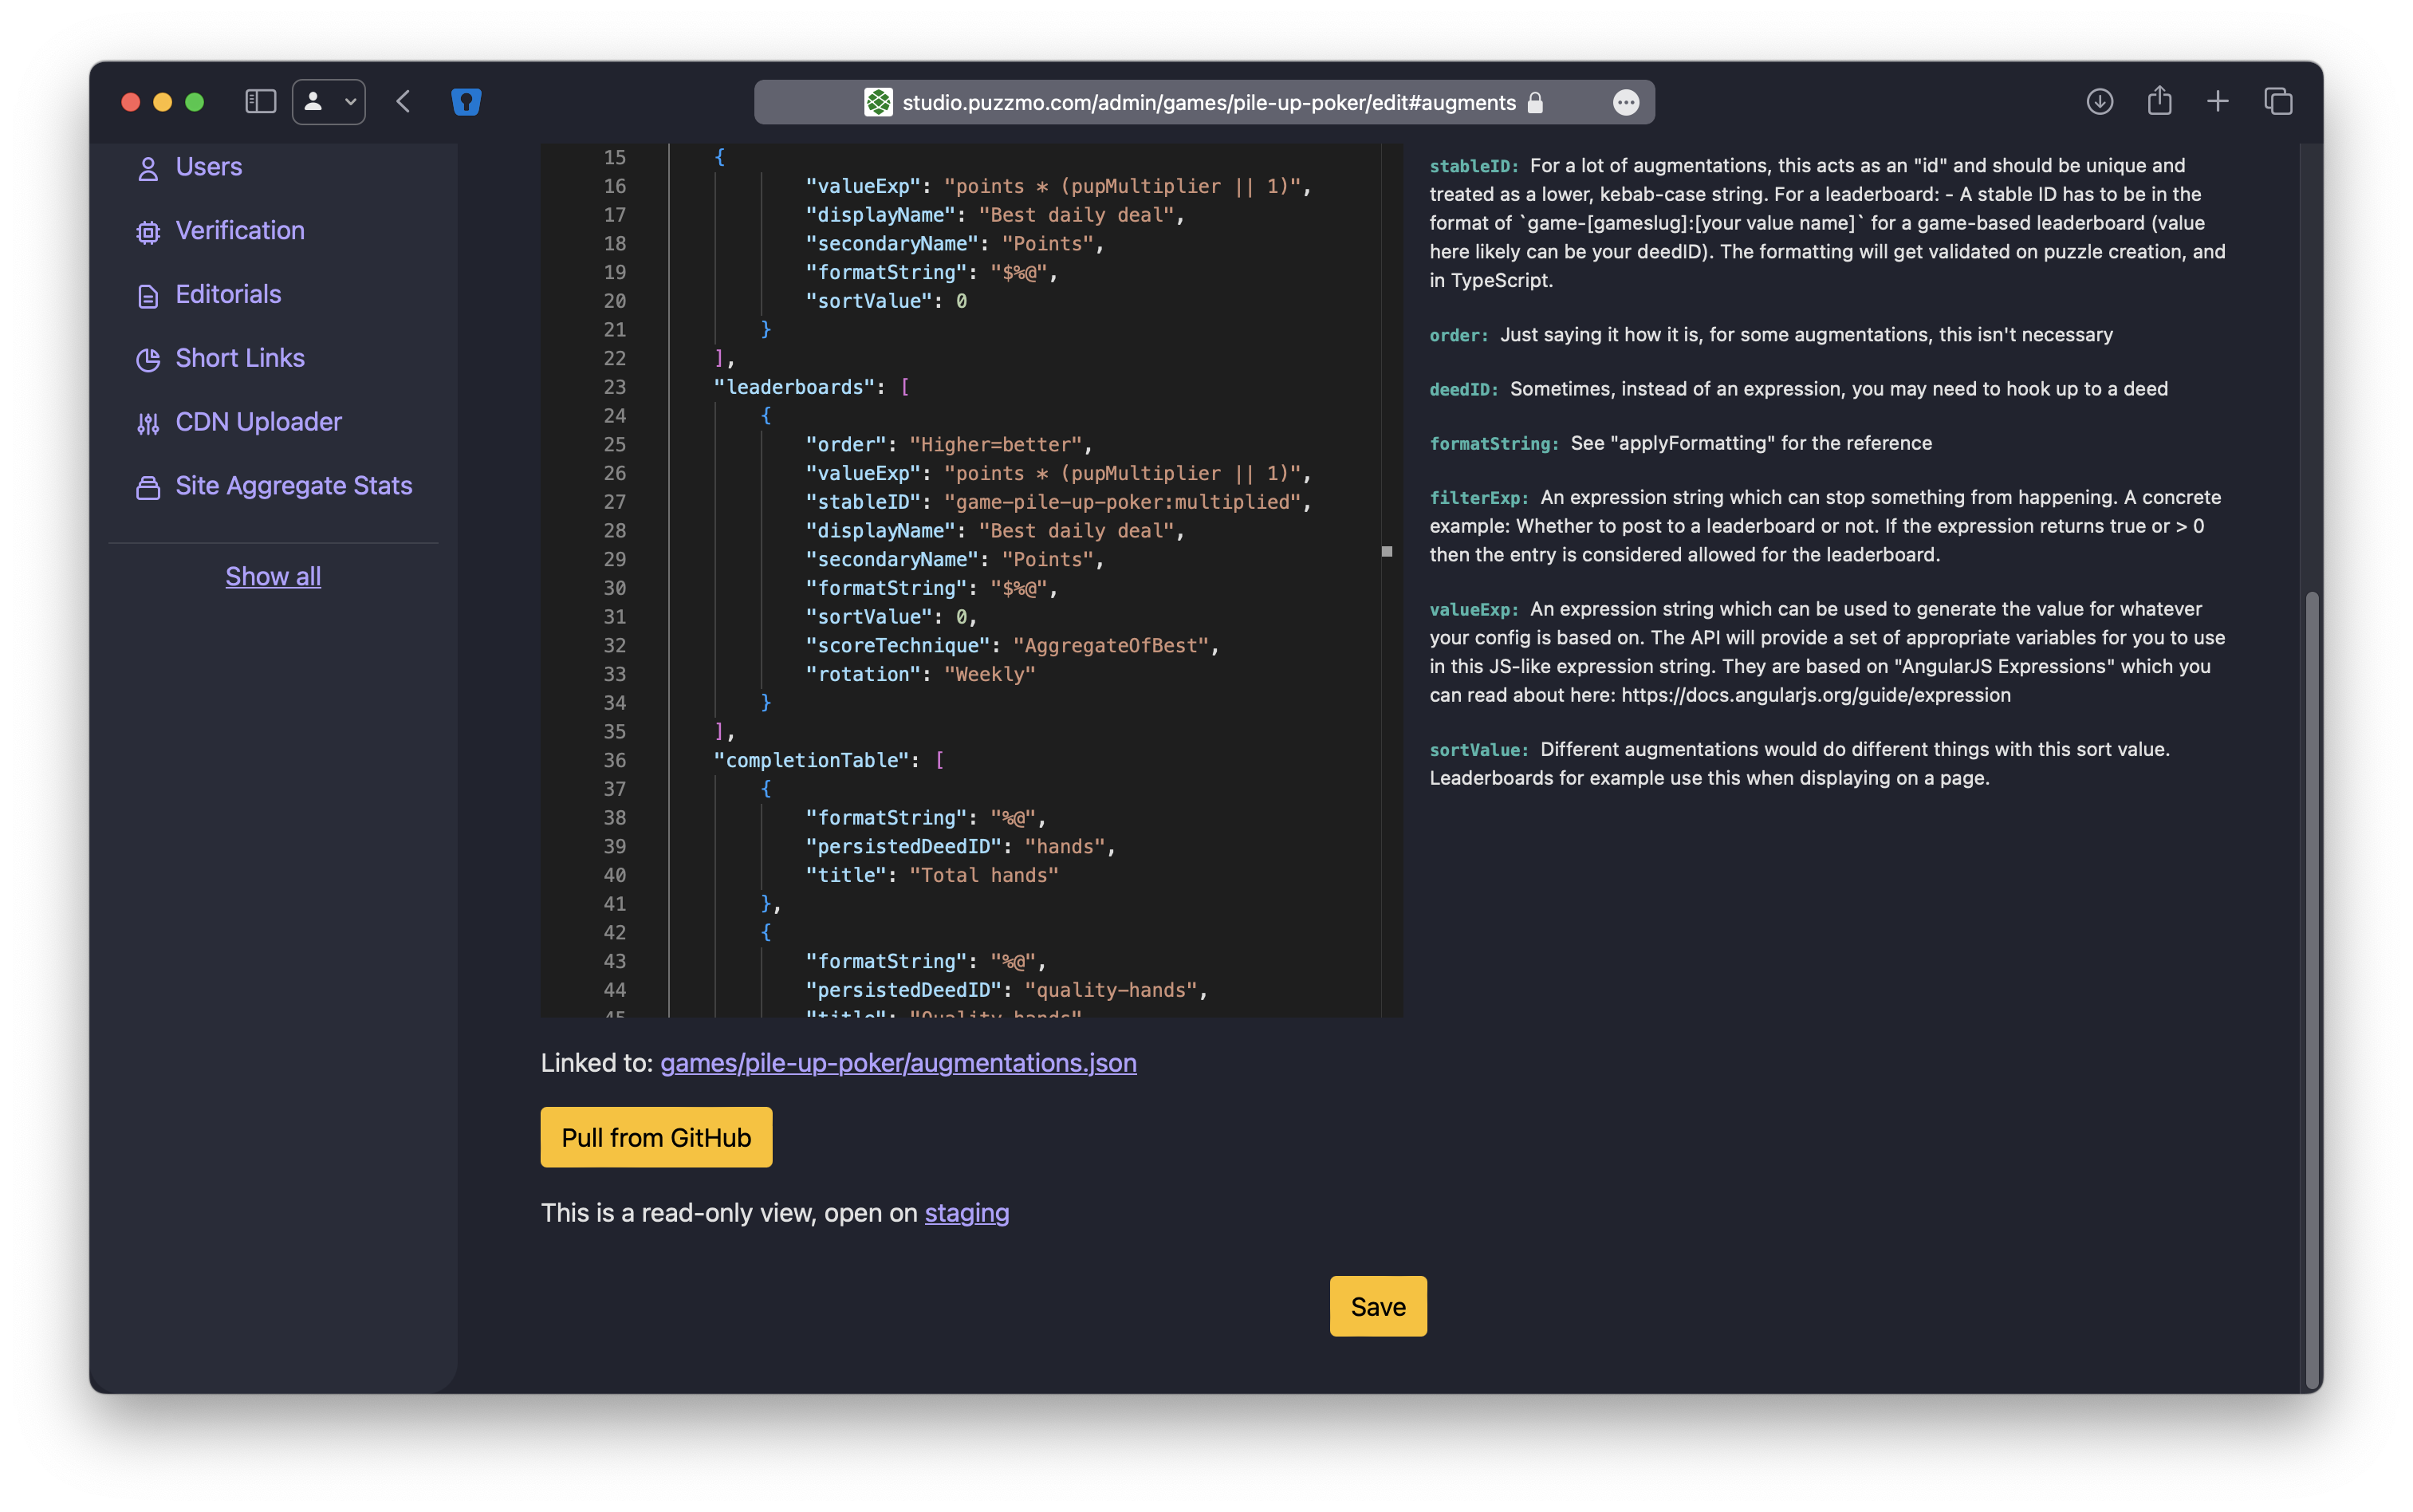
Task: Click the Editorials document icon
Action: [x=148, y=296]
